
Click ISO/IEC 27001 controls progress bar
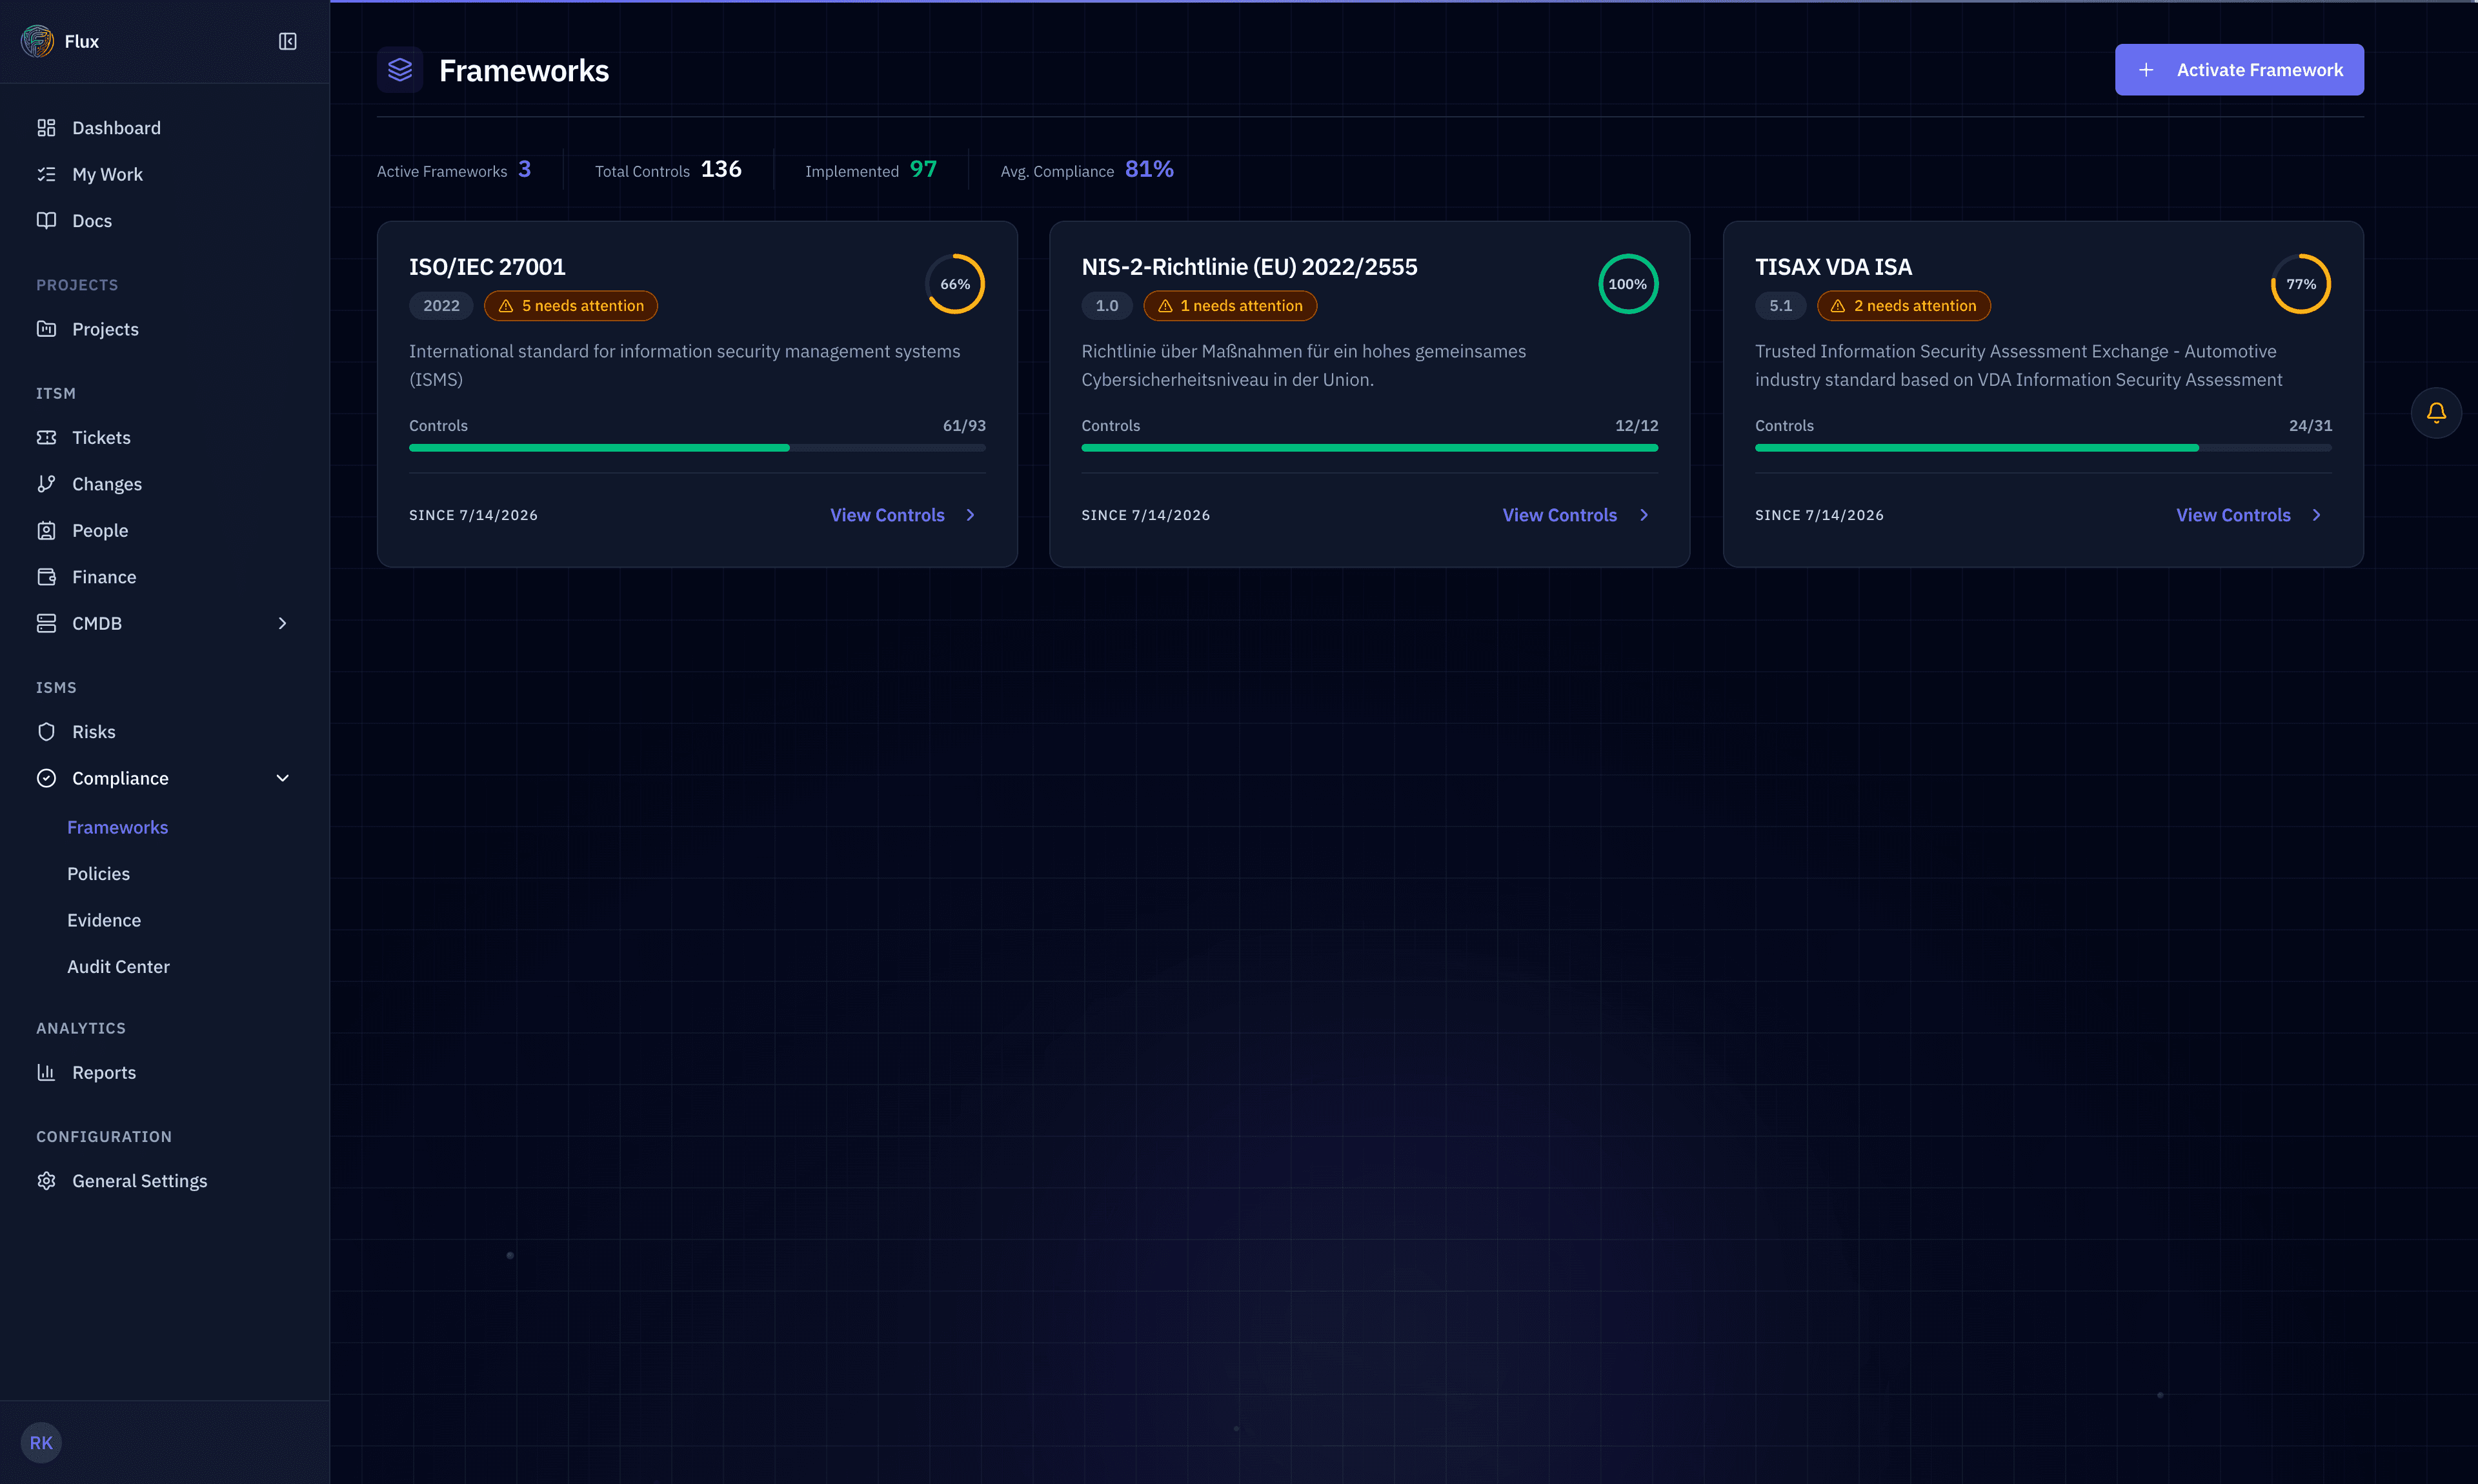coord(697,448)
